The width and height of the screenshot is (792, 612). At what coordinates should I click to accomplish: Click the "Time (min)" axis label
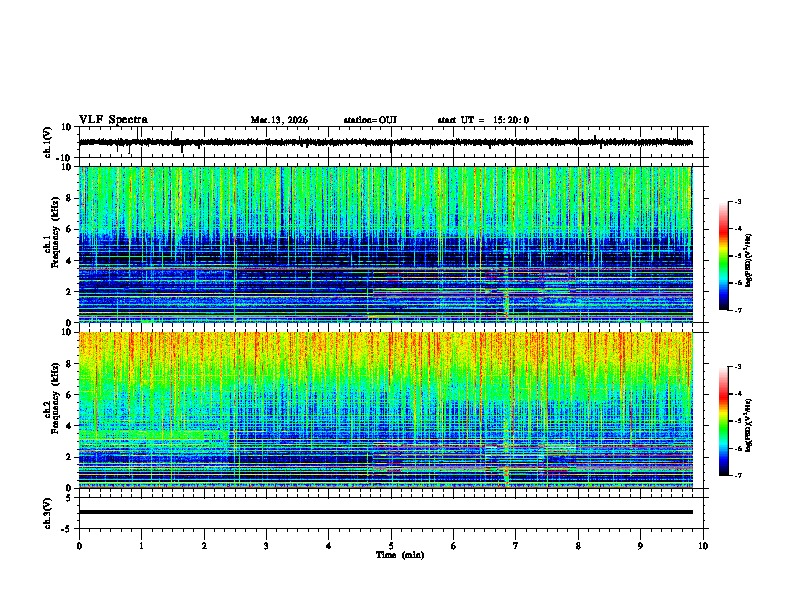[400, 555]
